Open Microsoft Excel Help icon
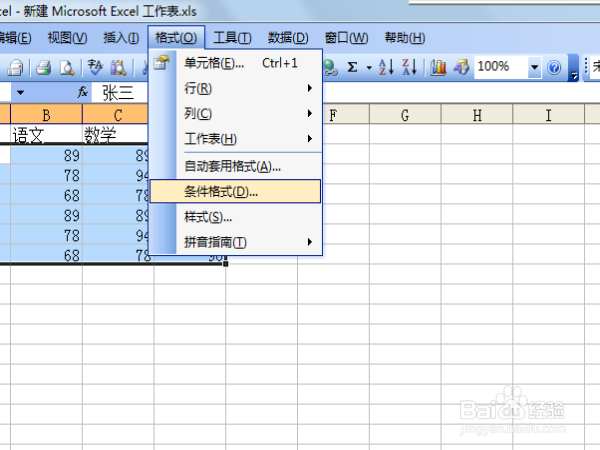The width and height of the screenshot is (600, 450). click(554, 68)
